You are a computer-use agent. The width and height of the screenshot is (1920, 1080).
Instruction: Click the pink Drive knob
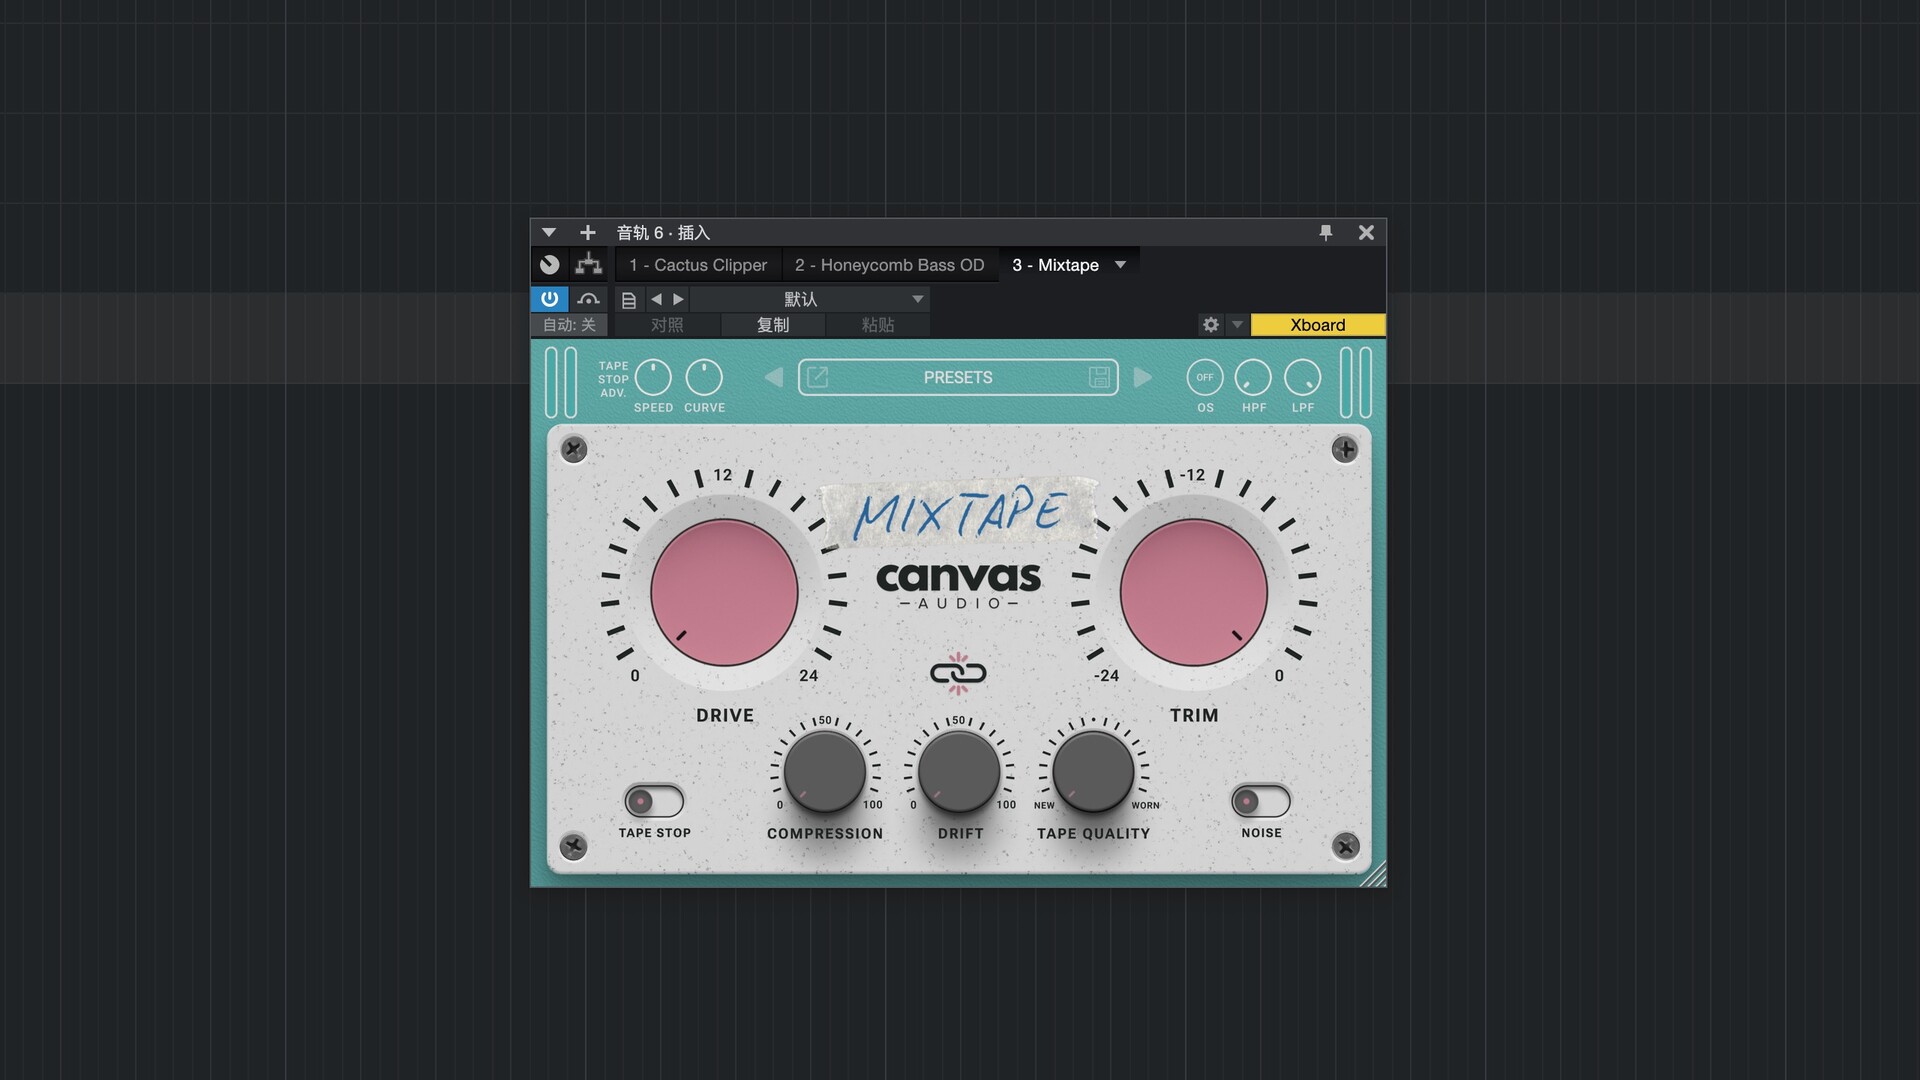pos(724,592)
